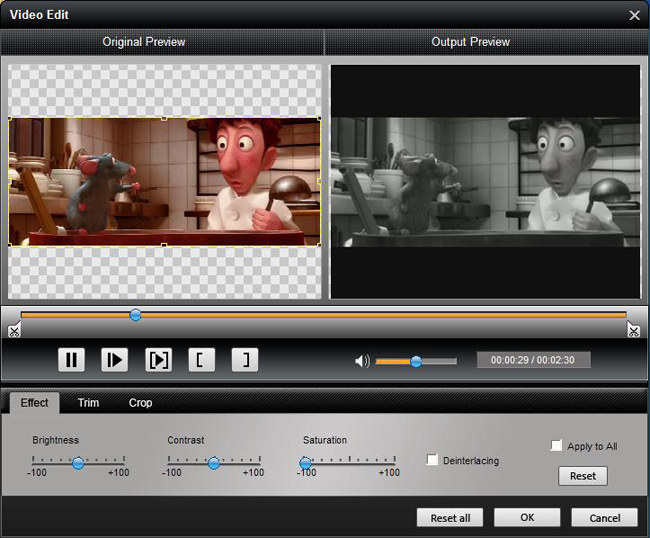Click the time display 00:00:29 / 00:02:30
Screen dimensions: 650x538
tap(533, 360)
